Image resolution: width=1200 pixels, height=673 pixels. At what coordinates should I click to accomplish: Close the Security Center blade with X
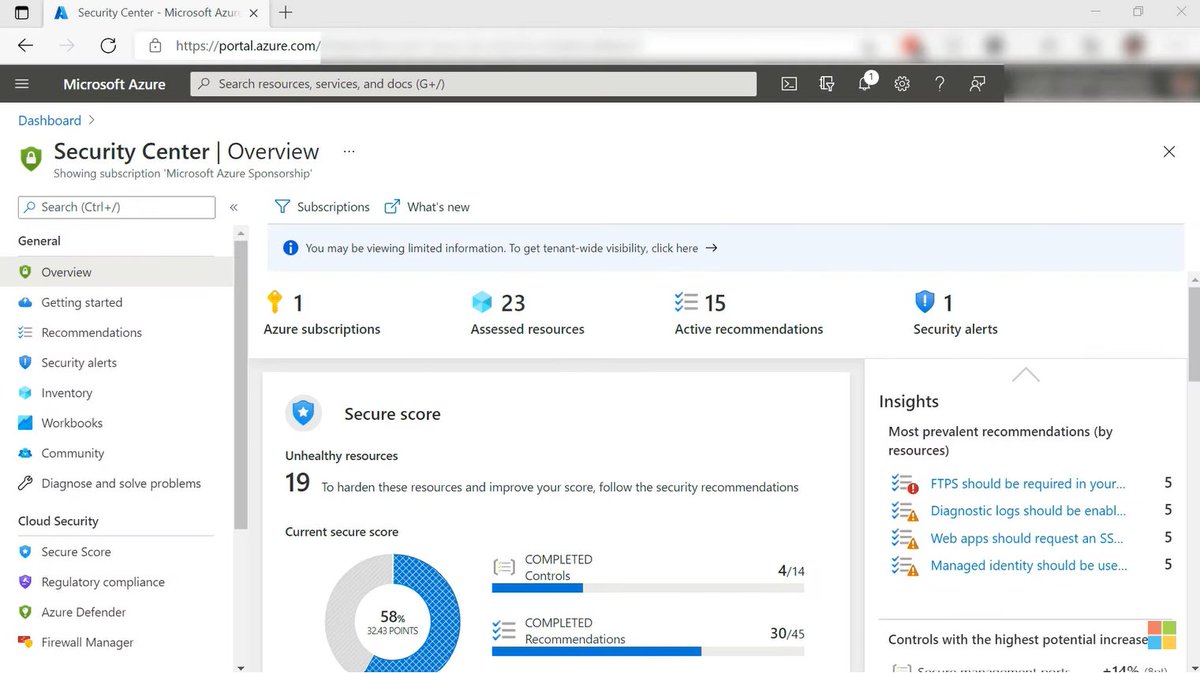coord(1169,152)
